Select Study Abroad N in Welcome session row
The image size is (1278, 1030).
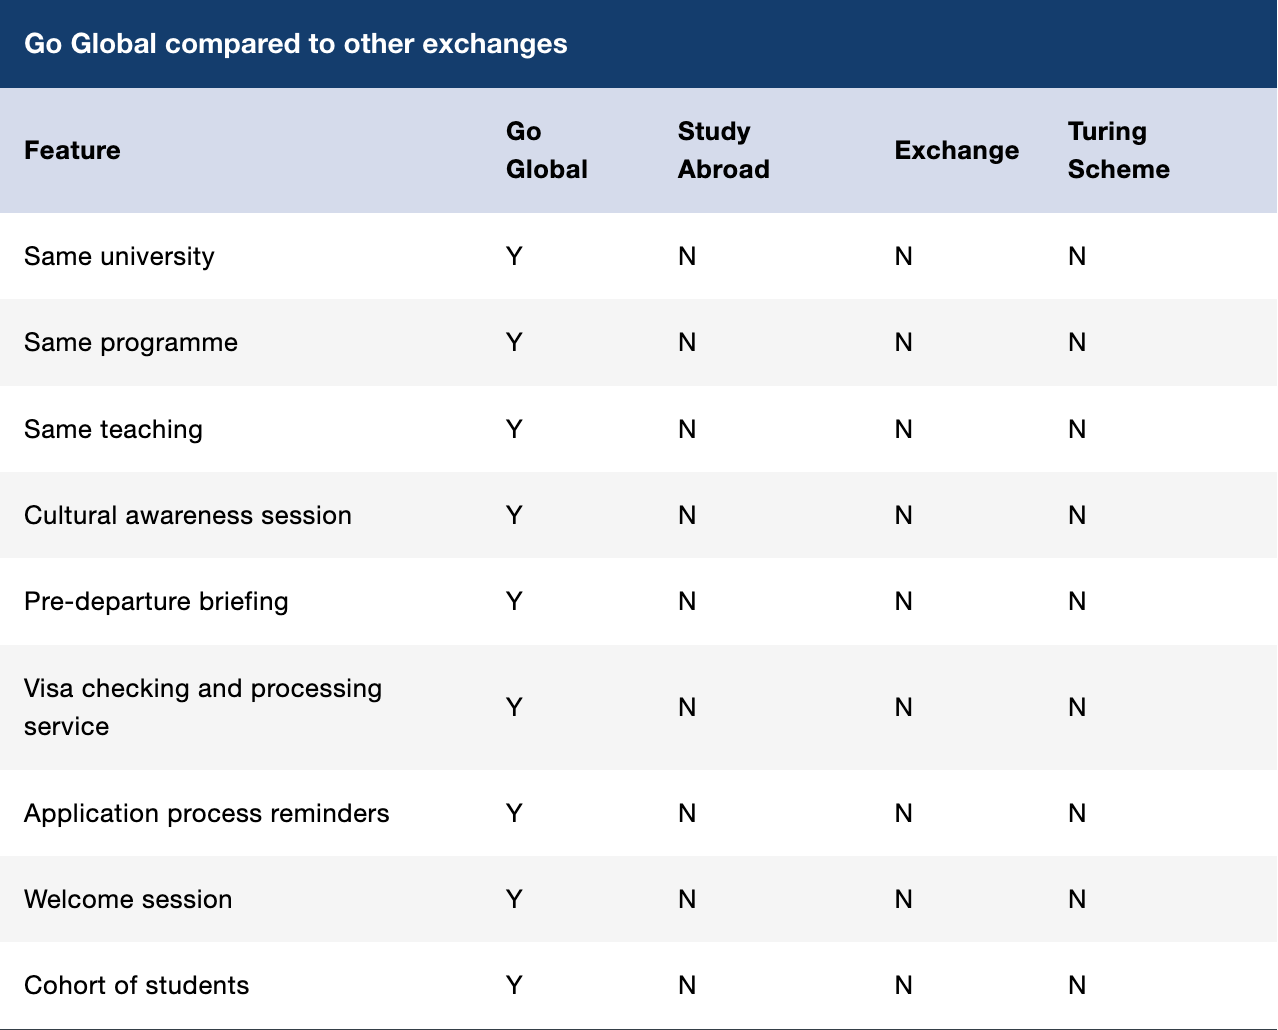point(687,899)
